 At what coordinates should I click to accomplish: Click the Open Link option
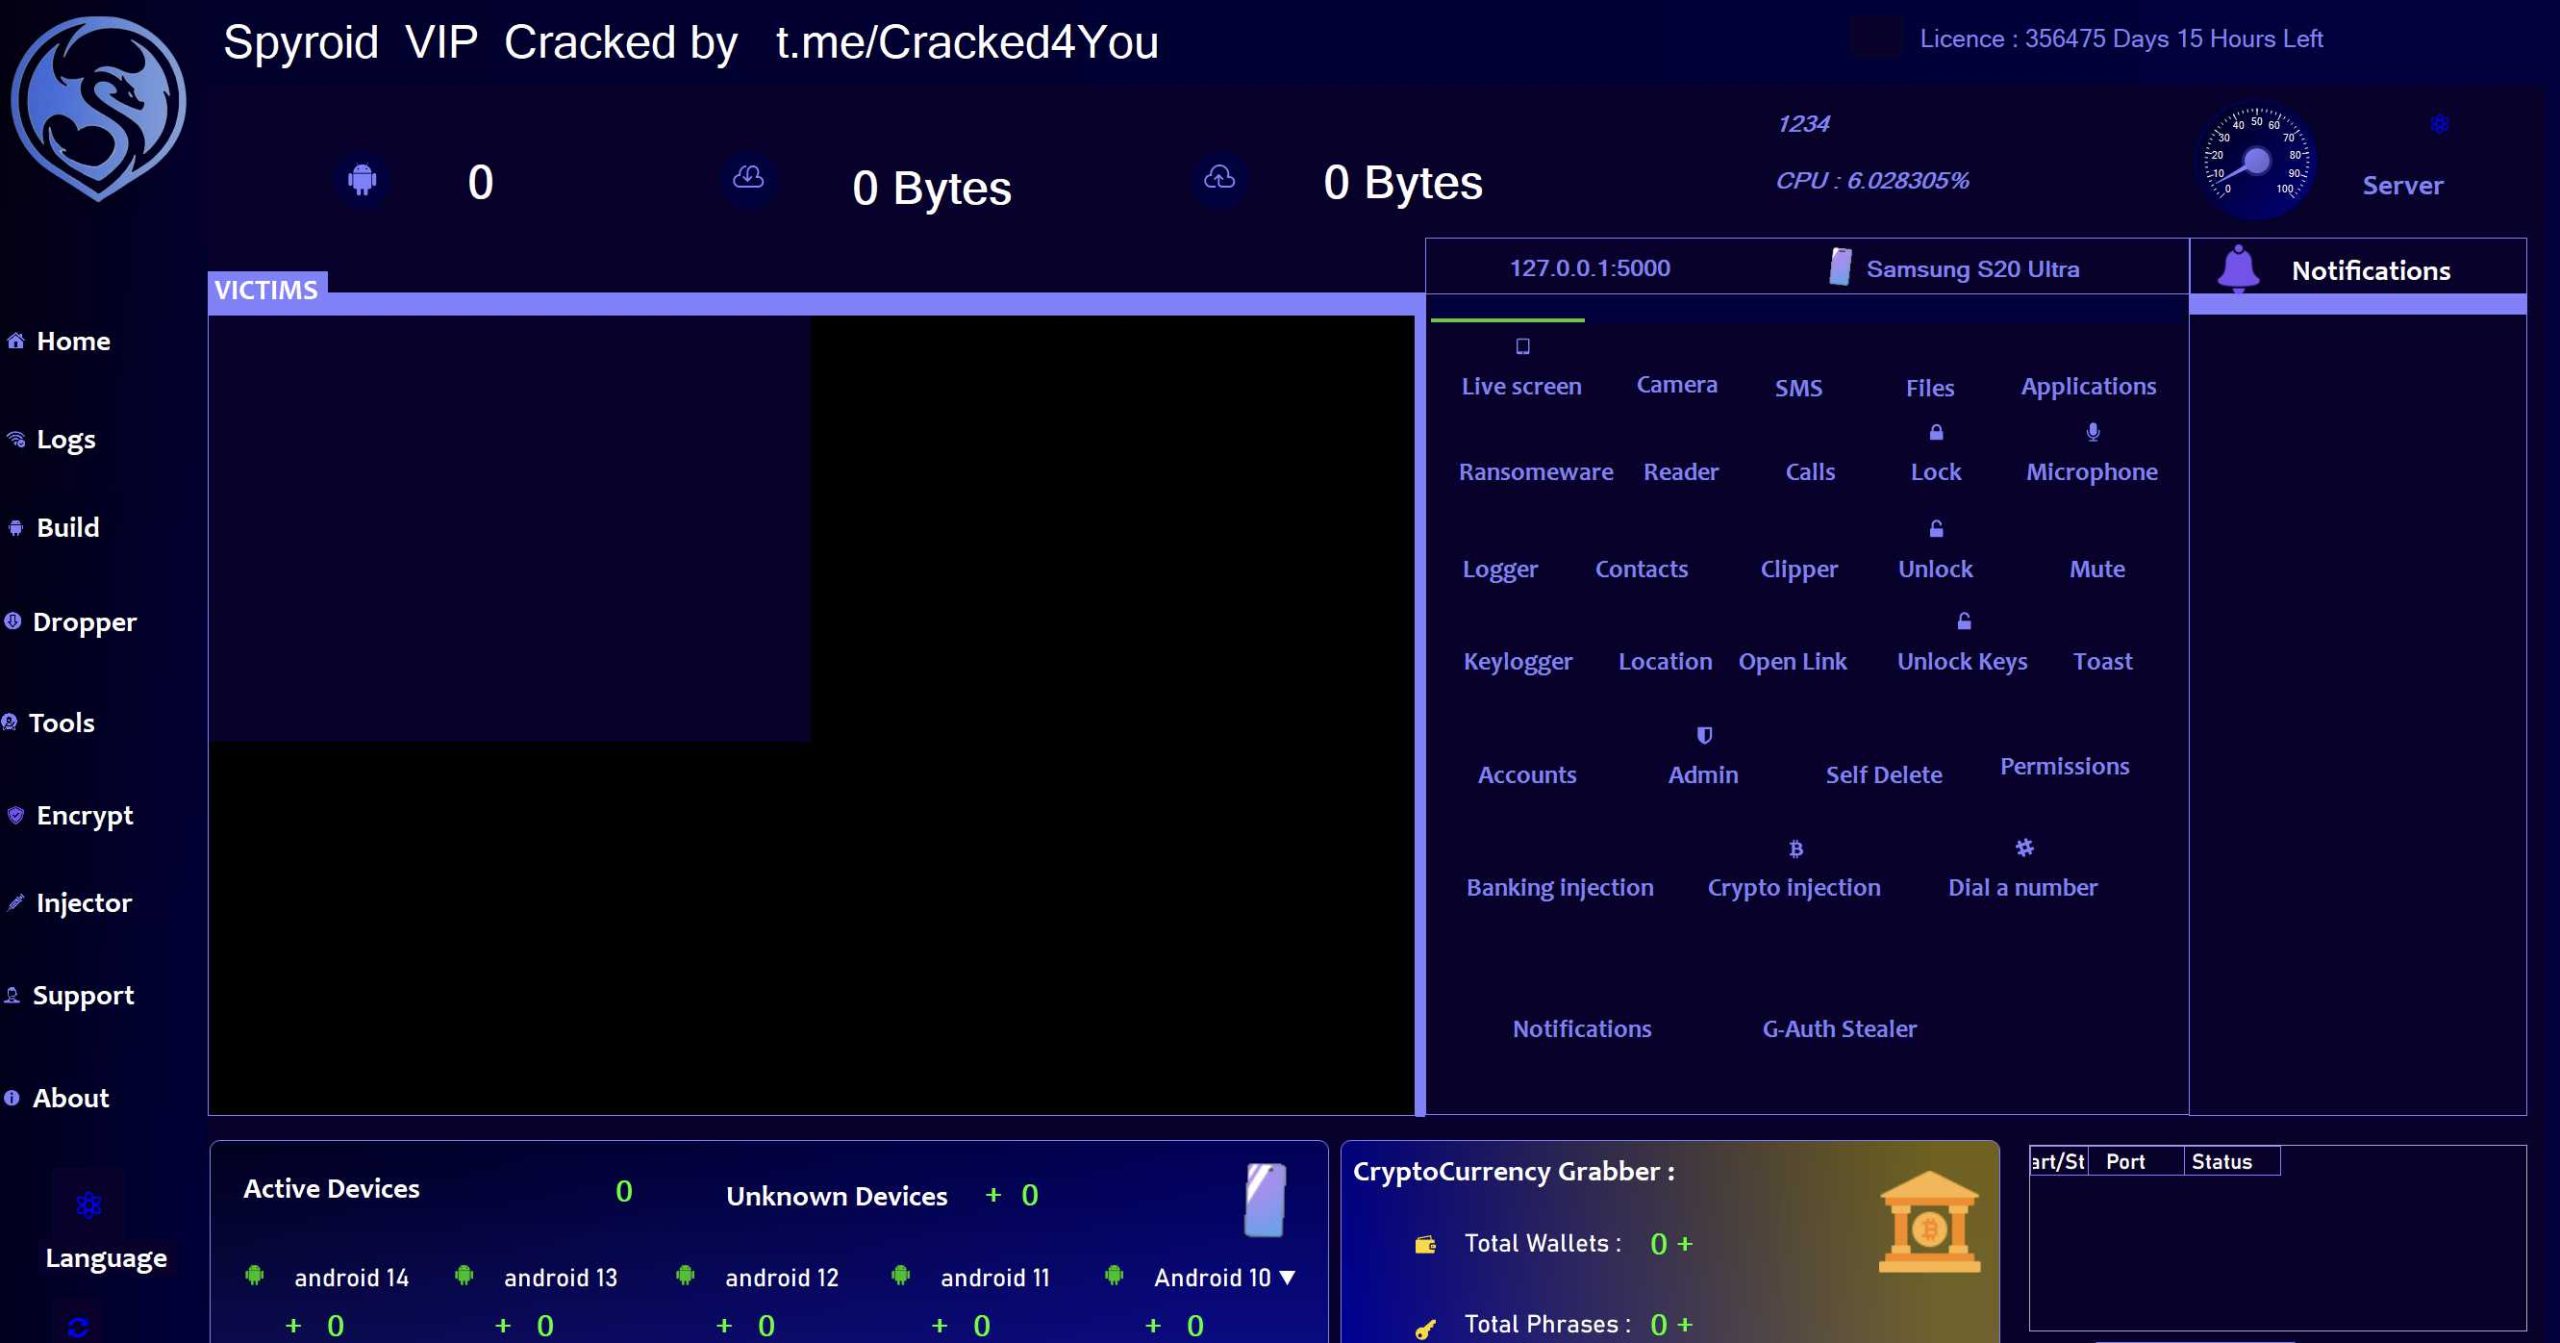[x=1792, y=662]
